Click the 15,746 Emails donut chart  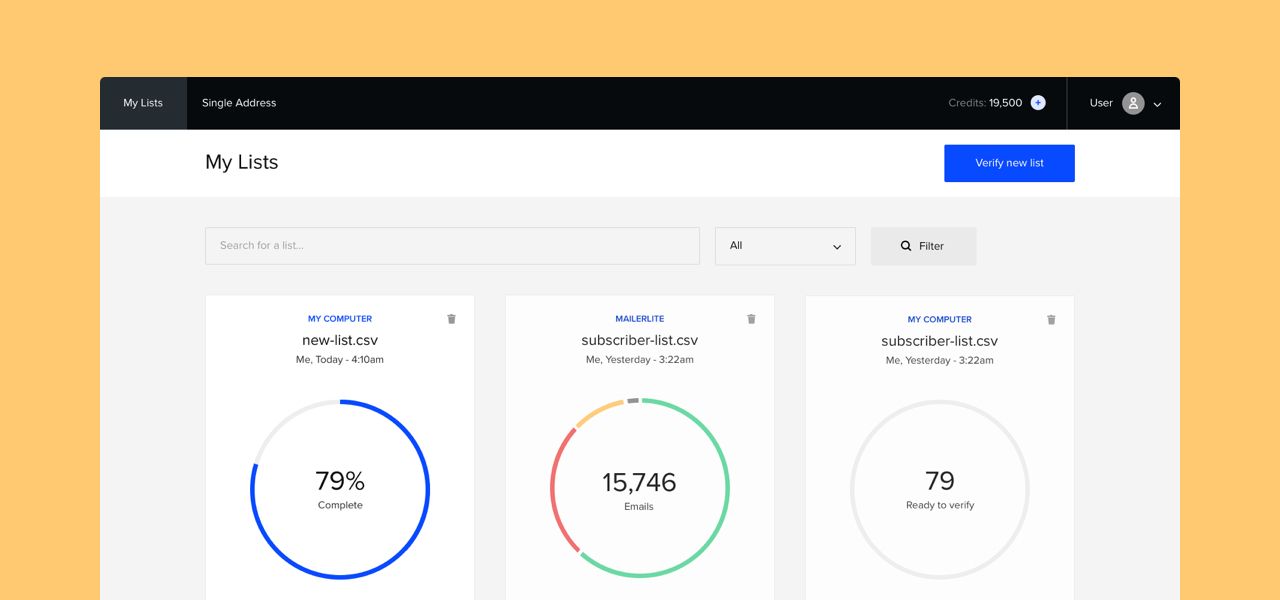pos(640,488)
